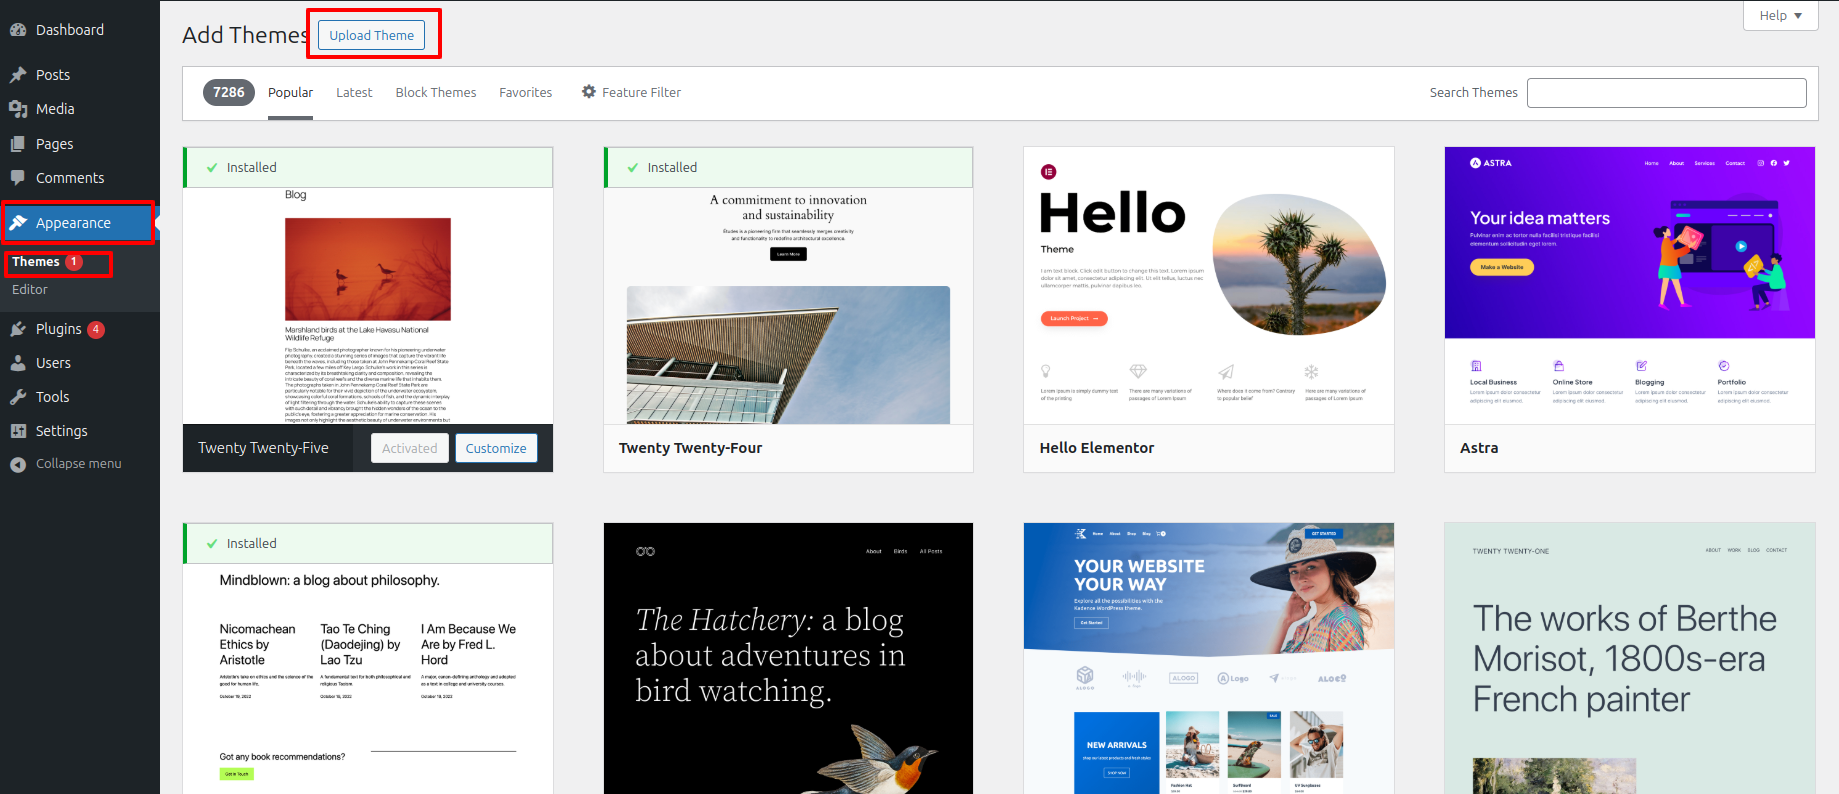1839x794 pixels.
Task: Click the Upload Theme button
Action: [x=372, y=35]
